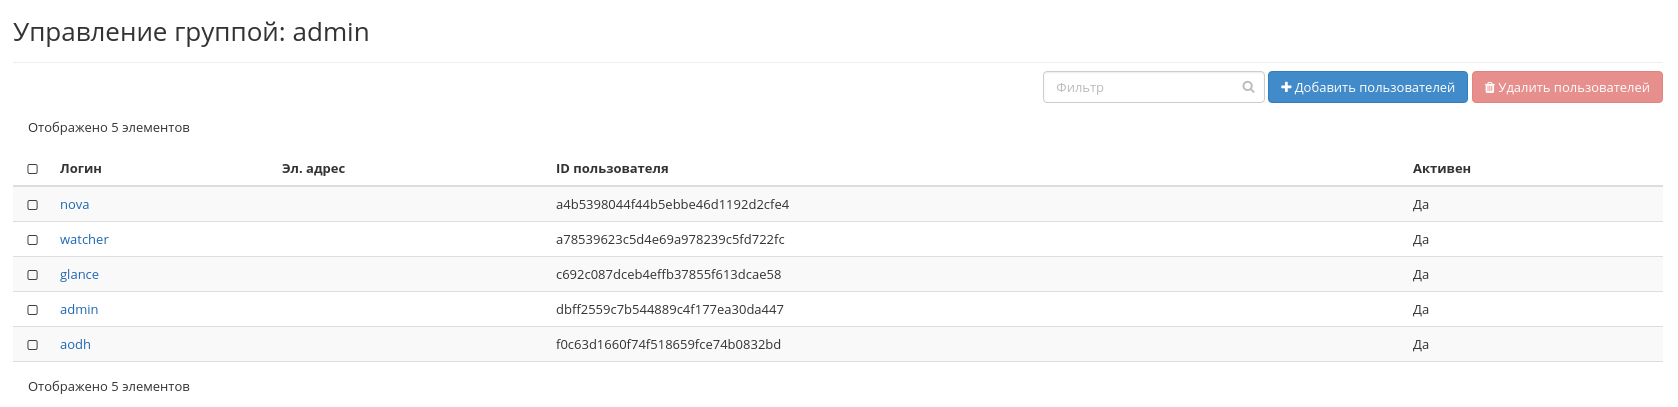Image resolution: width=1678 pixels, height=407 pixels.
Task: Click the Логин column header
Action: pos(81,169)
